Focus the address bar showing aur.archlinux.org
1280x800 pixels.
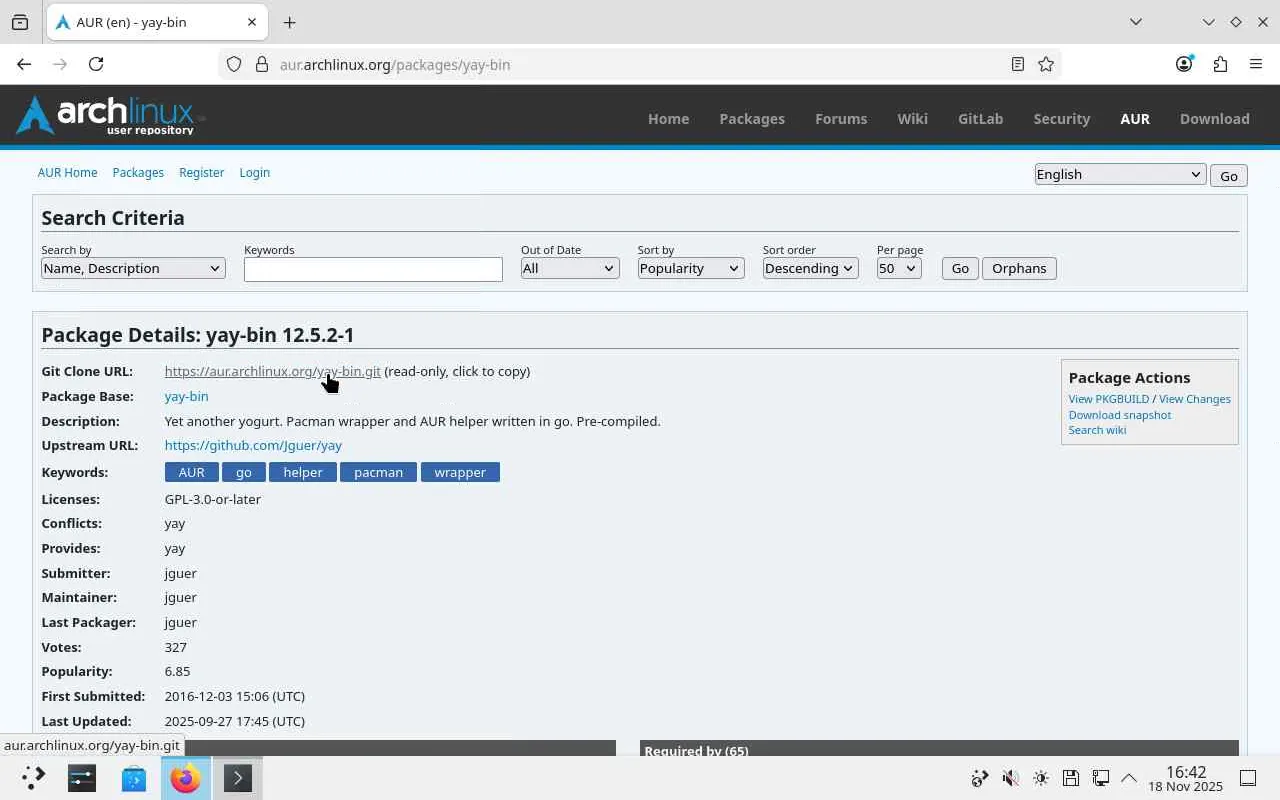coord(640,64)
